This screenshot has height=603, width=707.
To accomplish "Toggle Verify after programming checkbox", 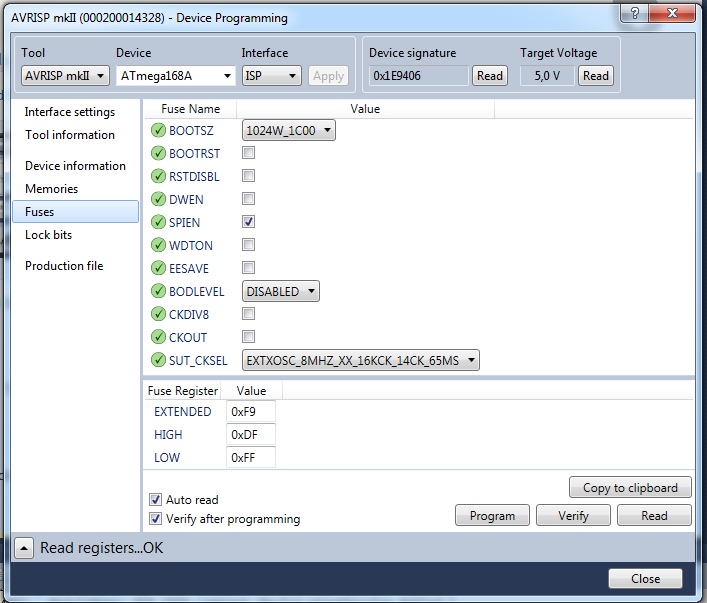I will coord(156,519).
